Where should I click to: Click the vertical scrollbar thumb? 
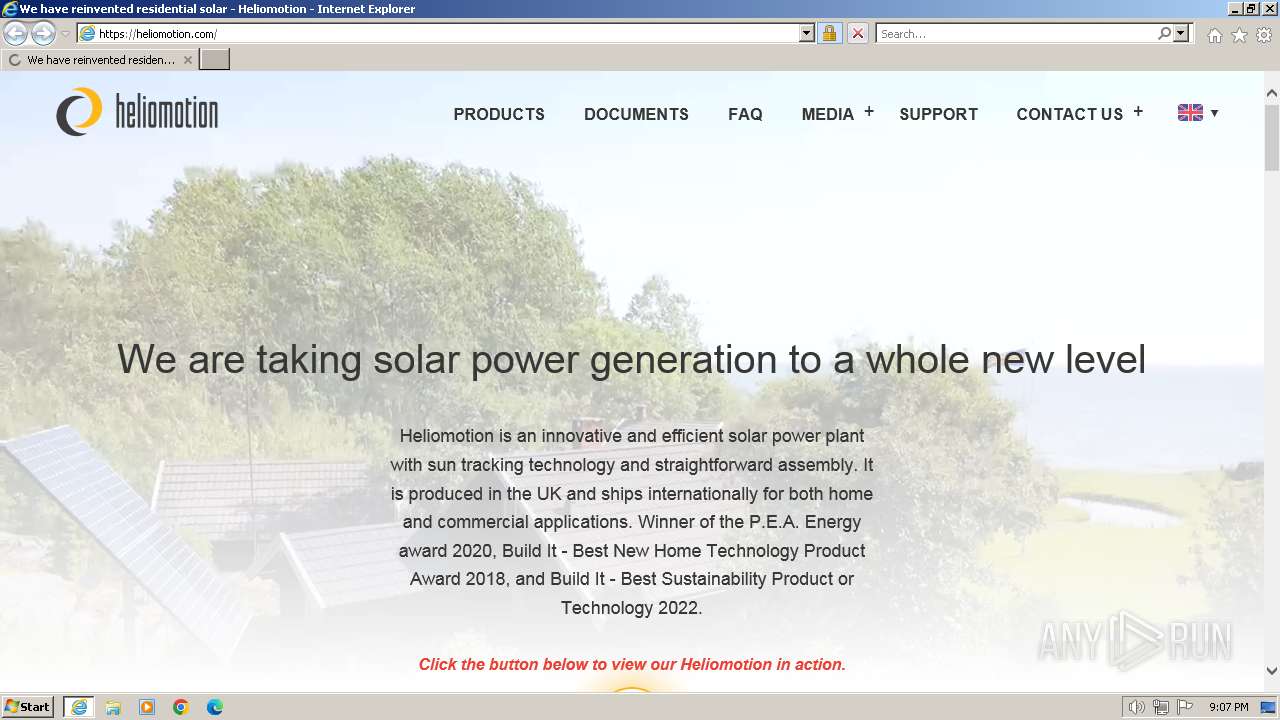tap(1272, 136)
